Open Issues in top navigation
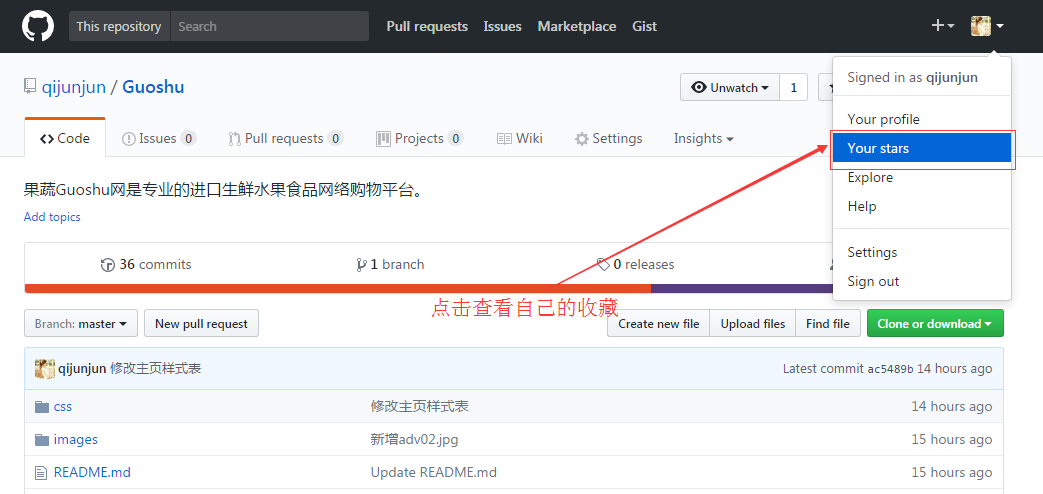The width and height of the screenshot is (1043, 494). pos(502,27)
